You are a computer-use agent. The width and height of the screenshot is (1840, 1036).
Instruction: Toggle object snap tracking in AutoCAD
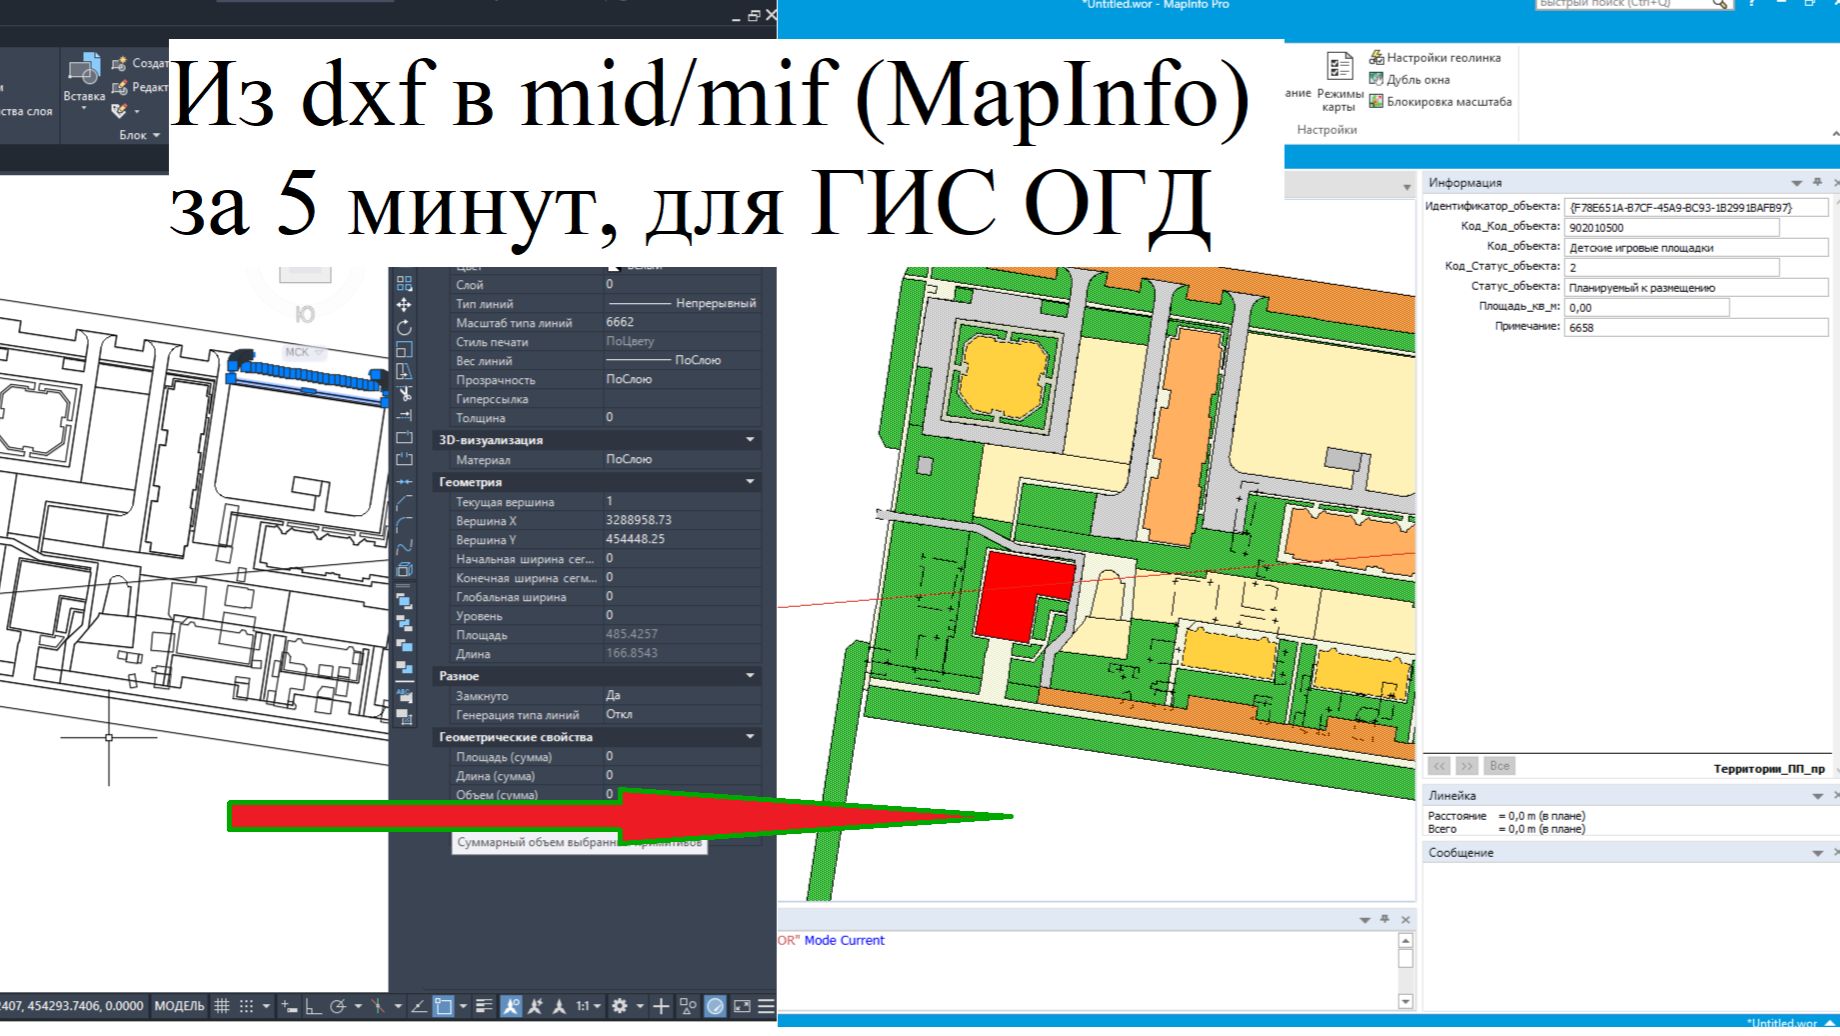(419, 1006)
